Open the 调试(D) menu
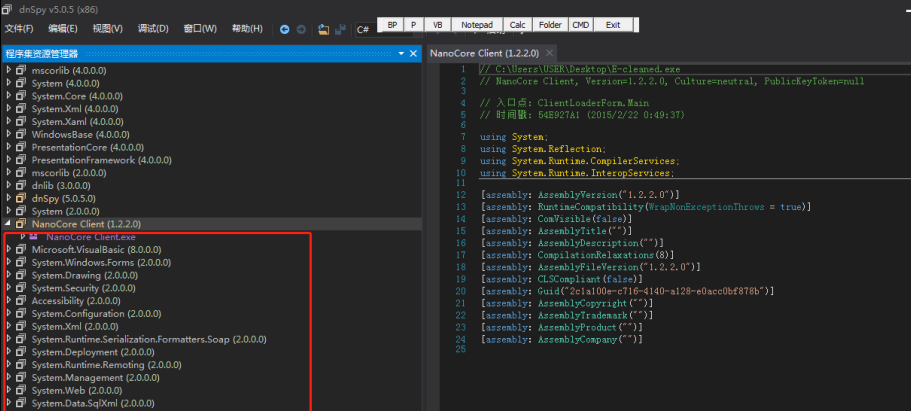The width and height of the screenshot is (911, 411). [153, 28]
